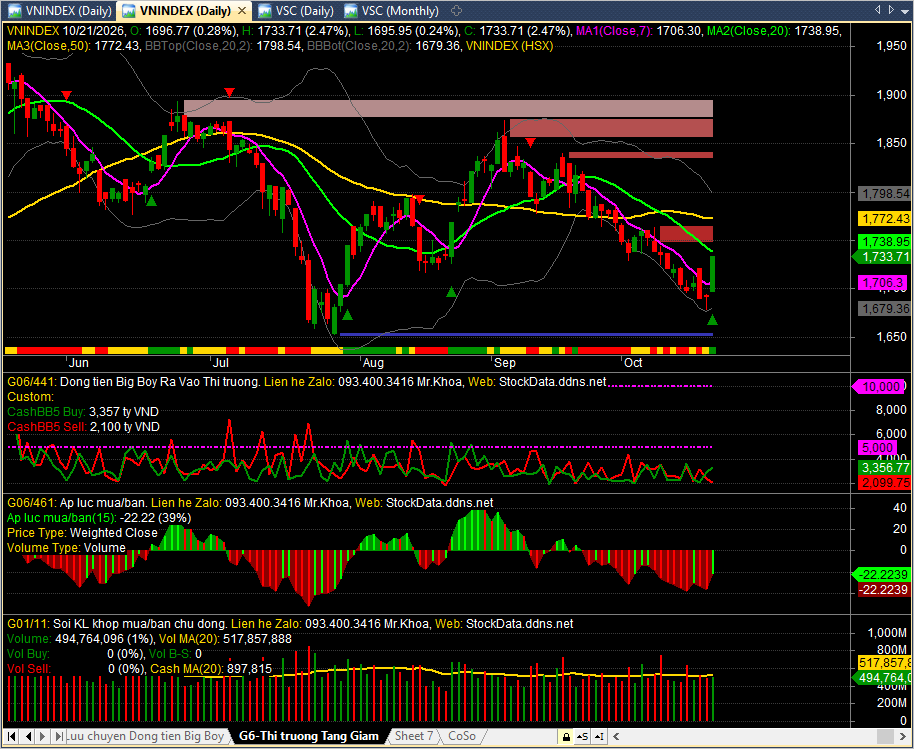Jump to first sheet with the first-sheet arrow
Screen dimensions: 914x749
tap(12, 736)
